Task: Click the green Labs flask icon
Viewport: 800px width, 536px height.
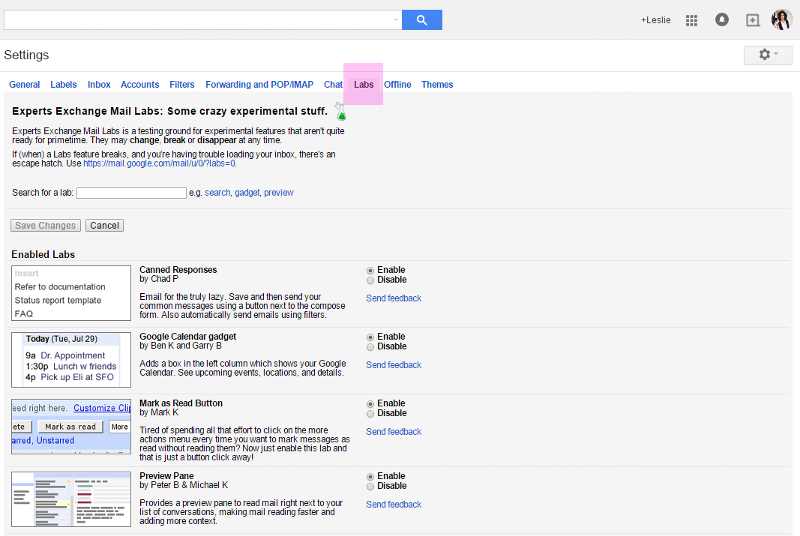Action: (x=340, y=112)
